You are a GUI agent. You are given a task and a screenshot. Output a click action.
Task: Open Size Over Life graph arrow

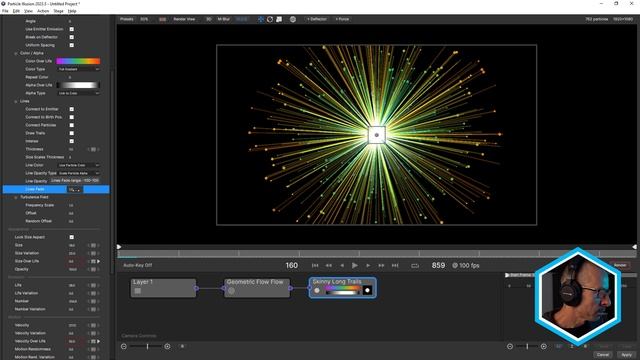[98, 261]
